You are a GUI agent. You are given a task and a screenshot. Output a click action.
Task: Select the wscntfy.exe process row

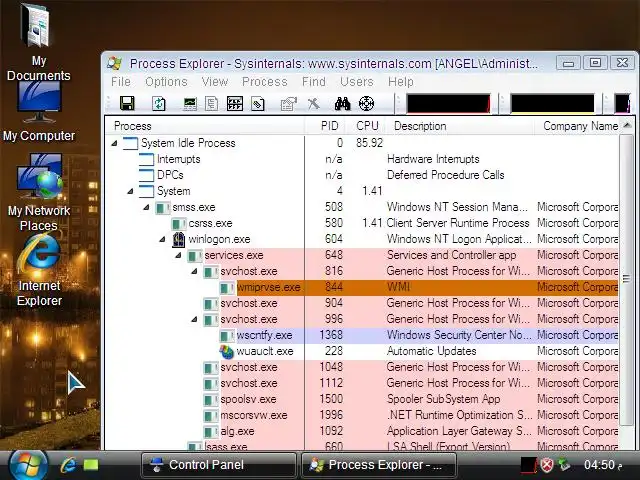[x=361, y=336]
